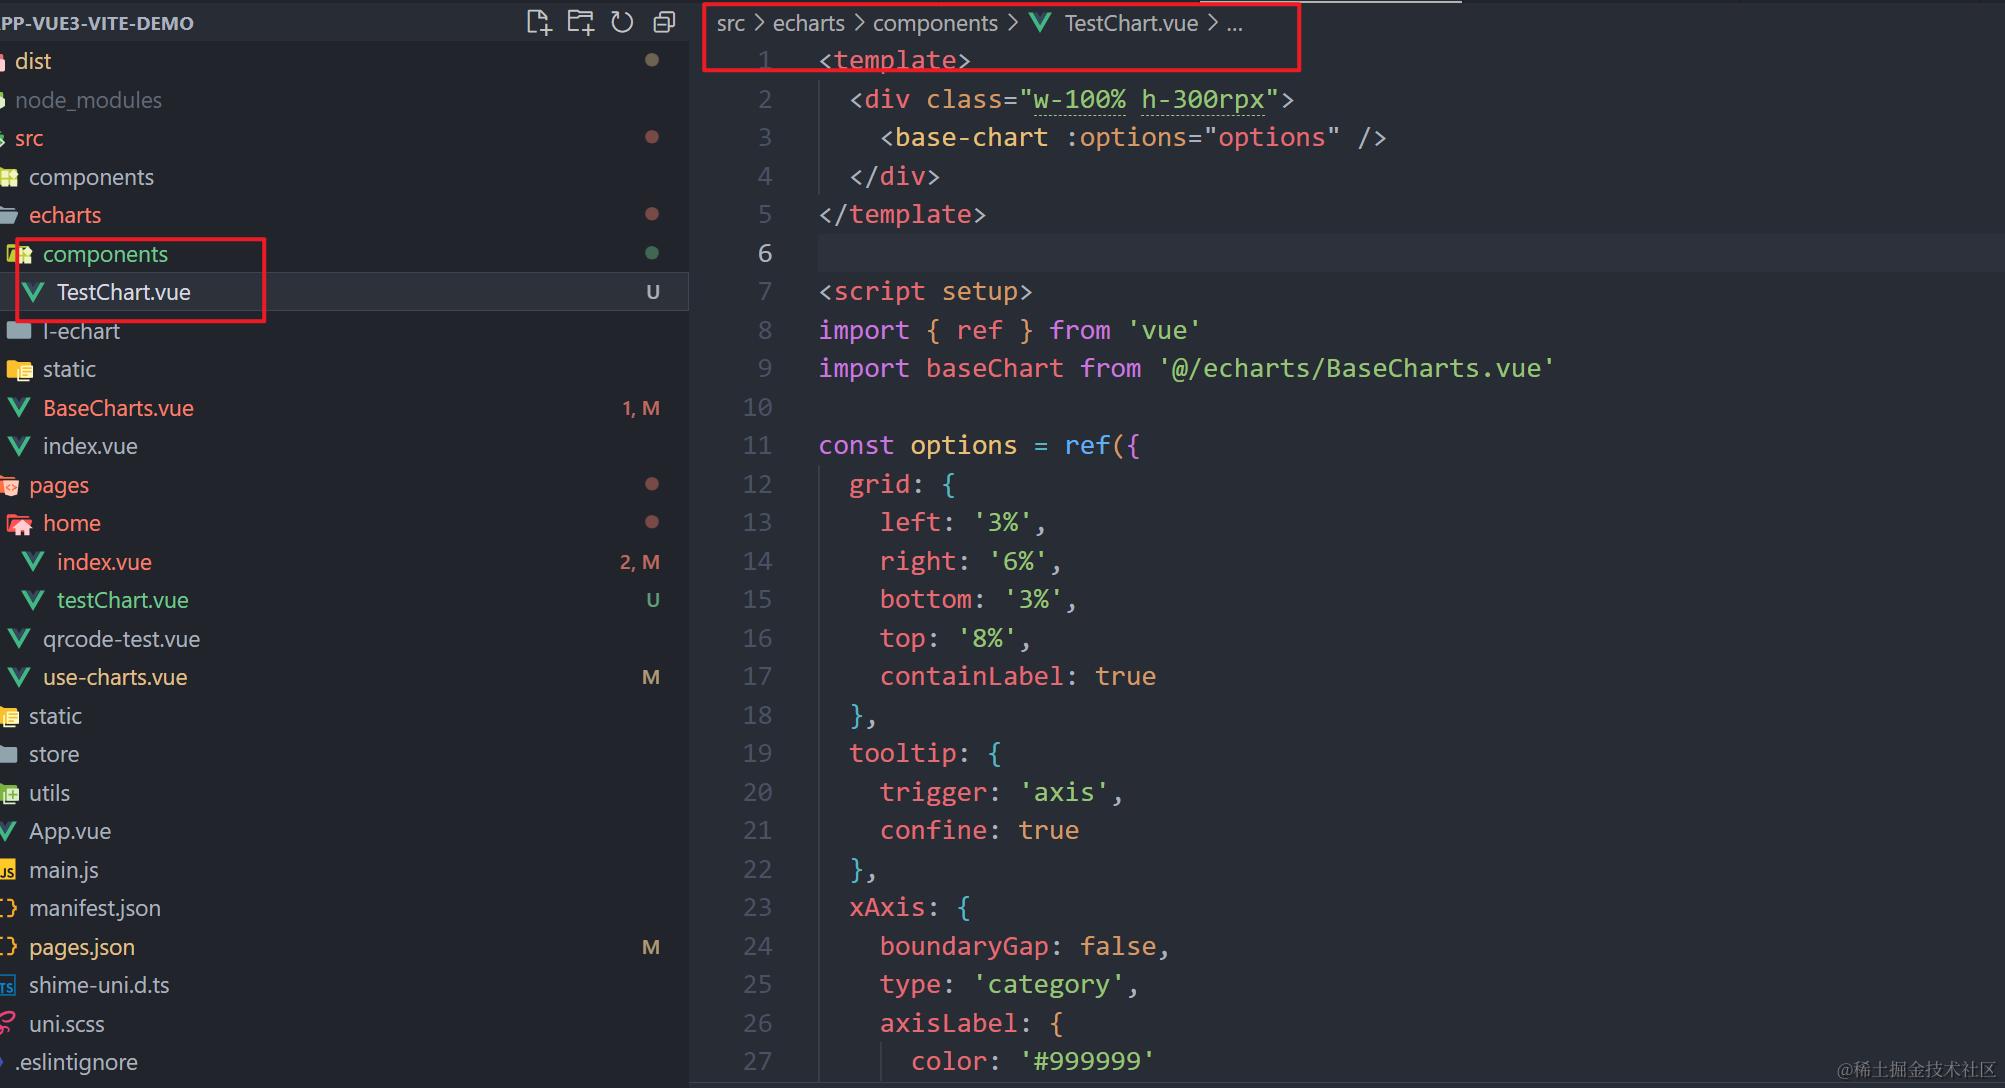Screen dimensions: 2005x1088
Task: Click line number 11 in the gutter
Action: [757, 445]
